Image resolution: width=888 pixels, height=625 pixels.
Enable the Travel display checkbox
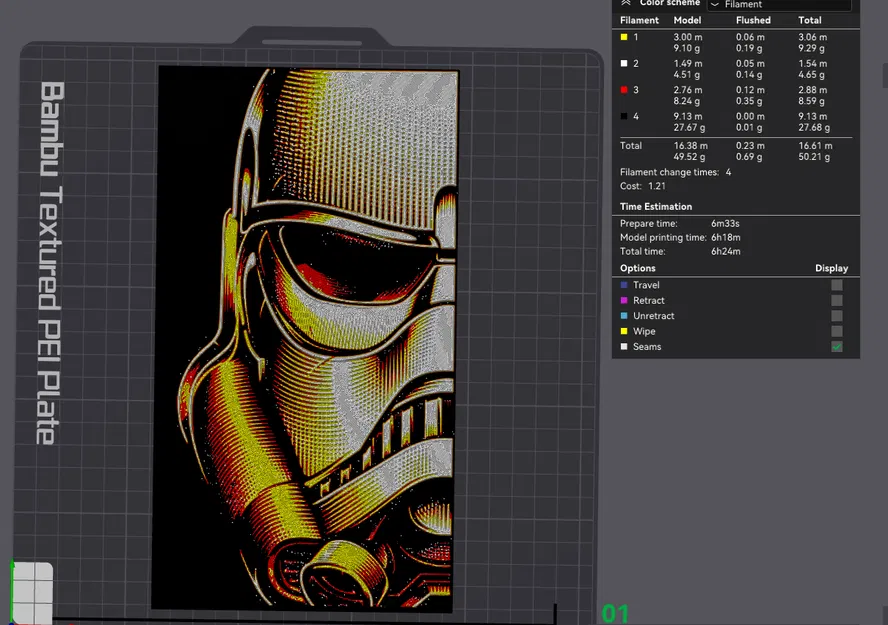click(836, 285)
